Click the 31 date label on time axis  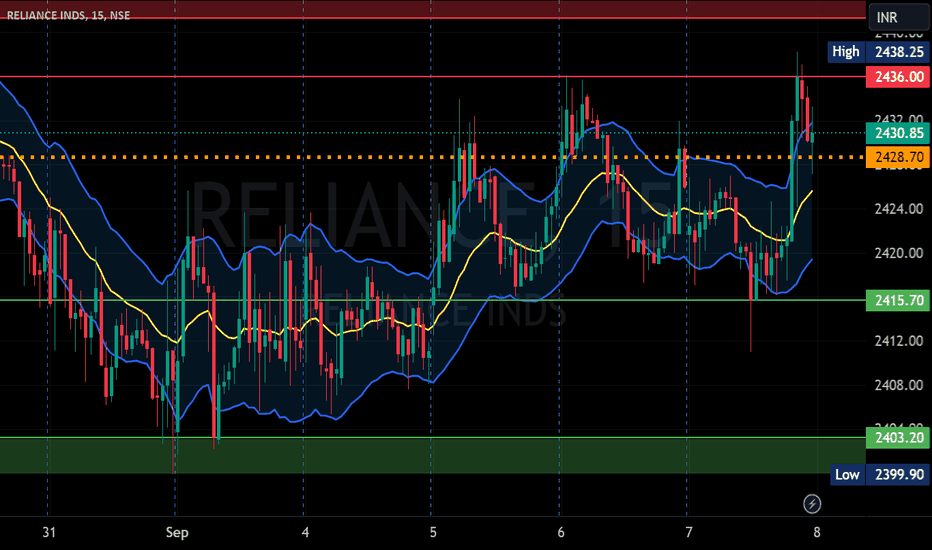49,532
